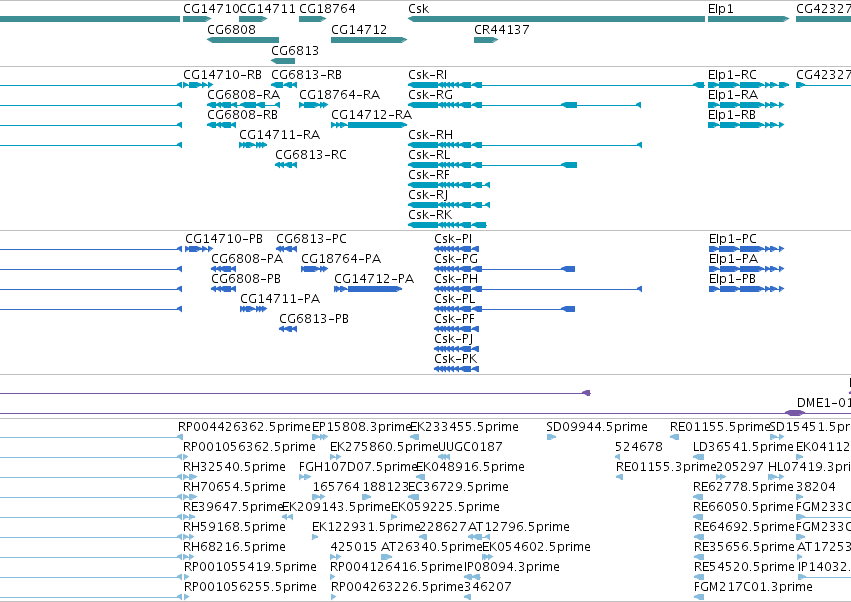Screen dimensions: 851x602
Task: Select the CG14712-PA protein
Action: click(368, 289)
